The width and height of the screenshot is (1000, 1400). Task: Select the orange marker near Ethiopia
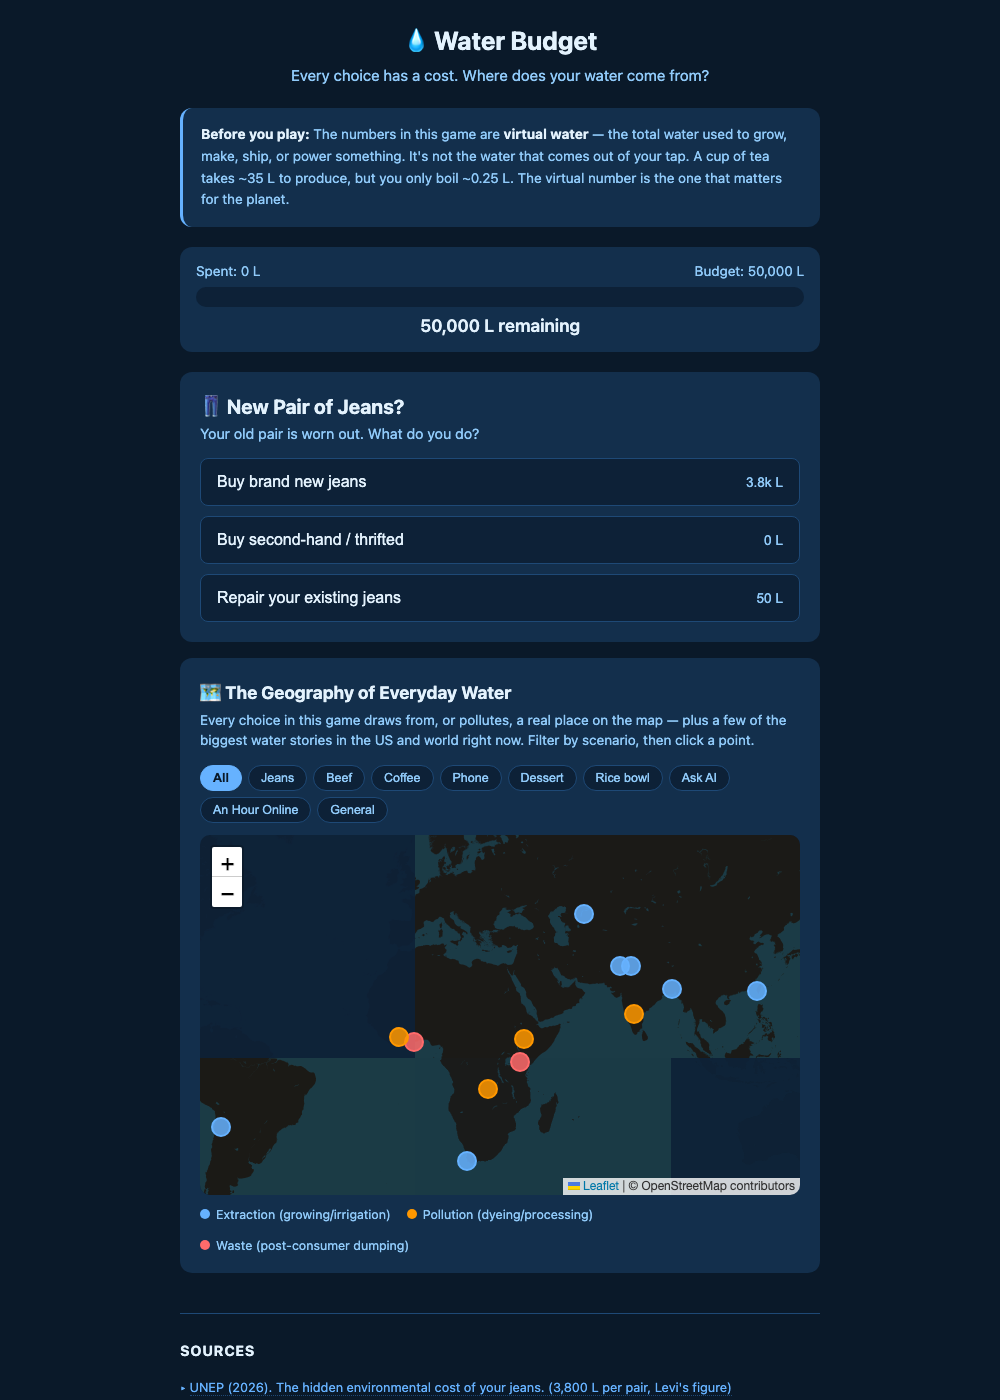[x=524, y=1040]
